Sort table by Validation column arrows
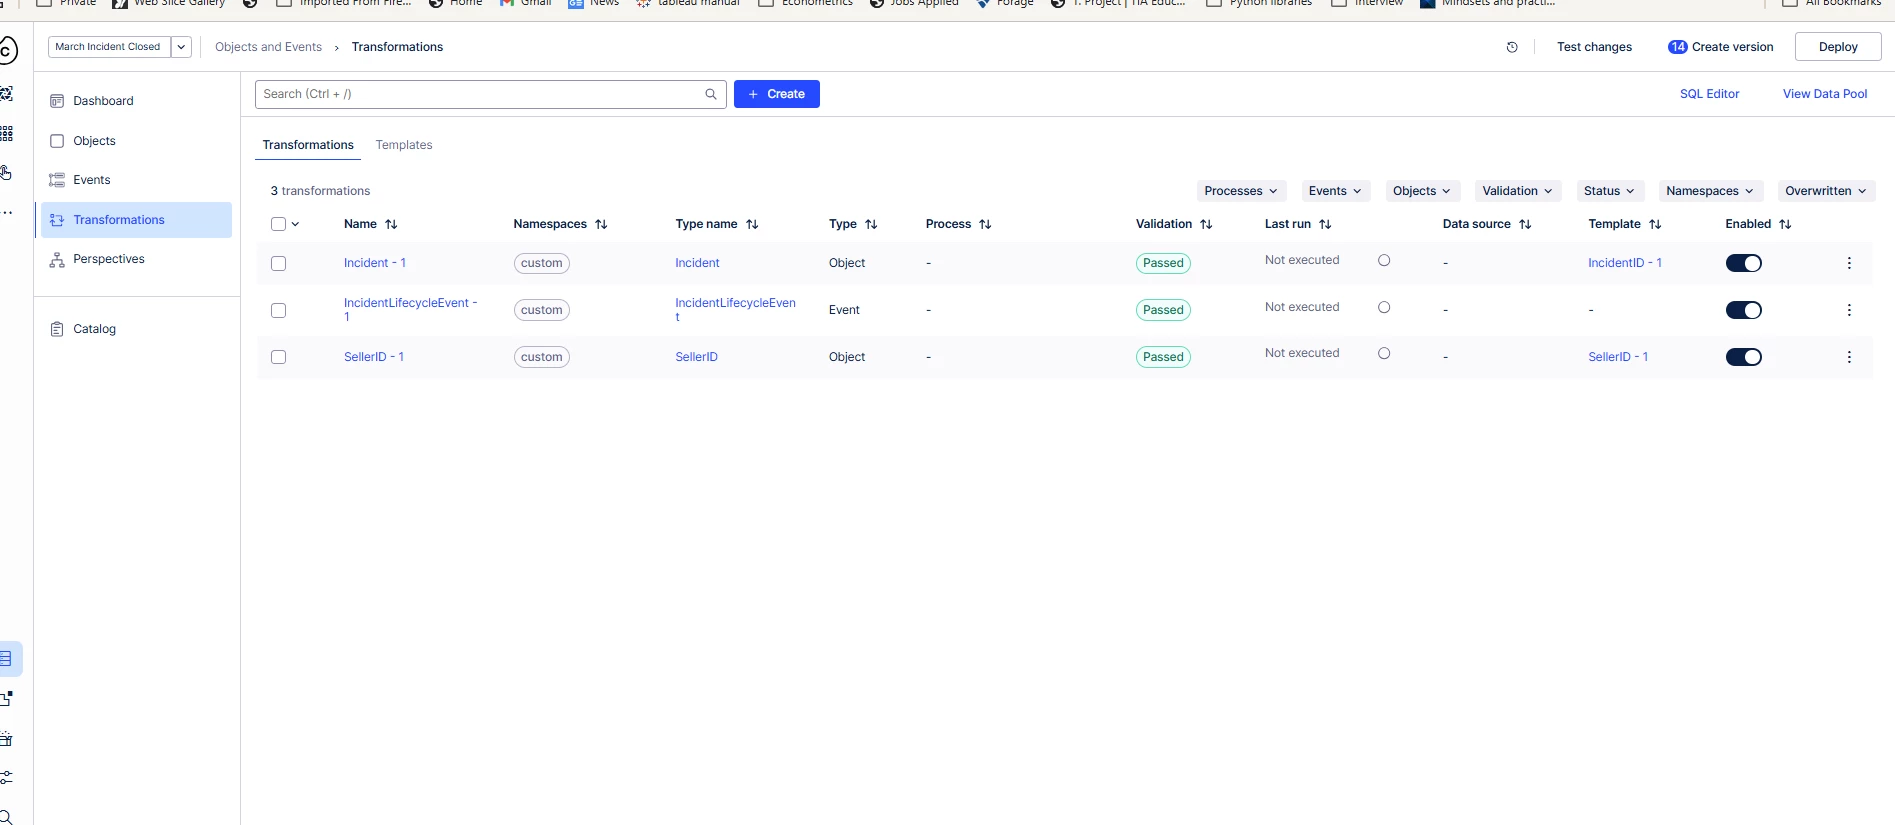Viewport: 1895px width, 825px height. click(x=1206, y=224)
